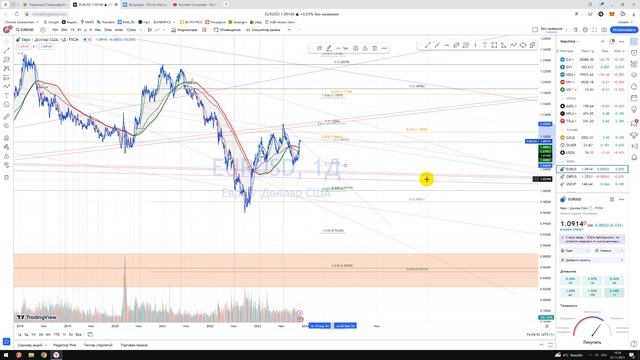
Task: Switch to the EURUSD browser tab
Action: point(95,4)
